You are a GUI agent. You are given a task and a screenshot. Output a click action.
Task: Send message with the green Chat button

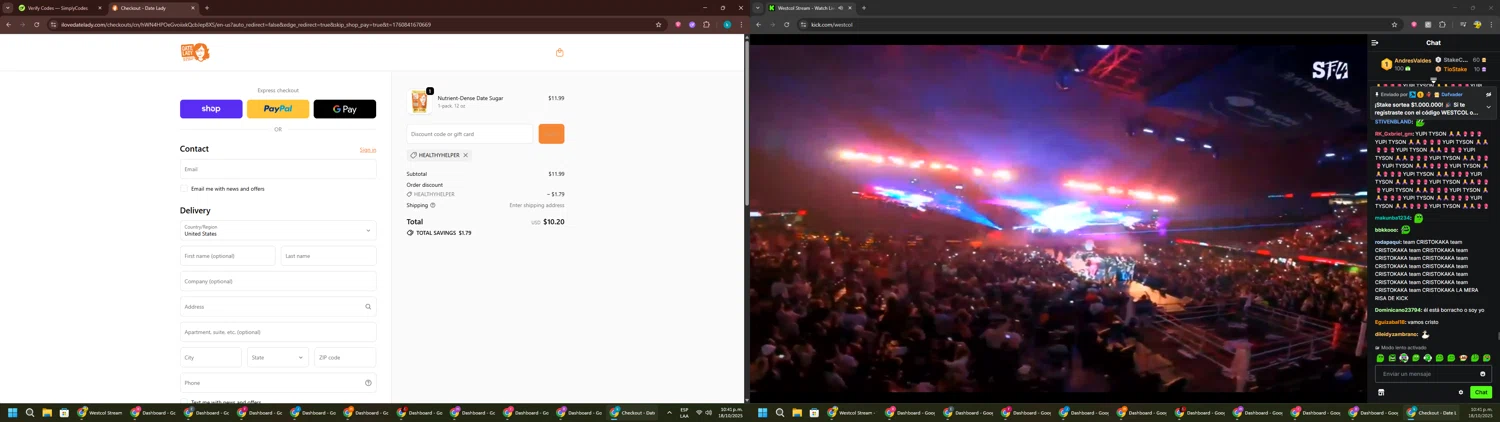point(1481,393)
